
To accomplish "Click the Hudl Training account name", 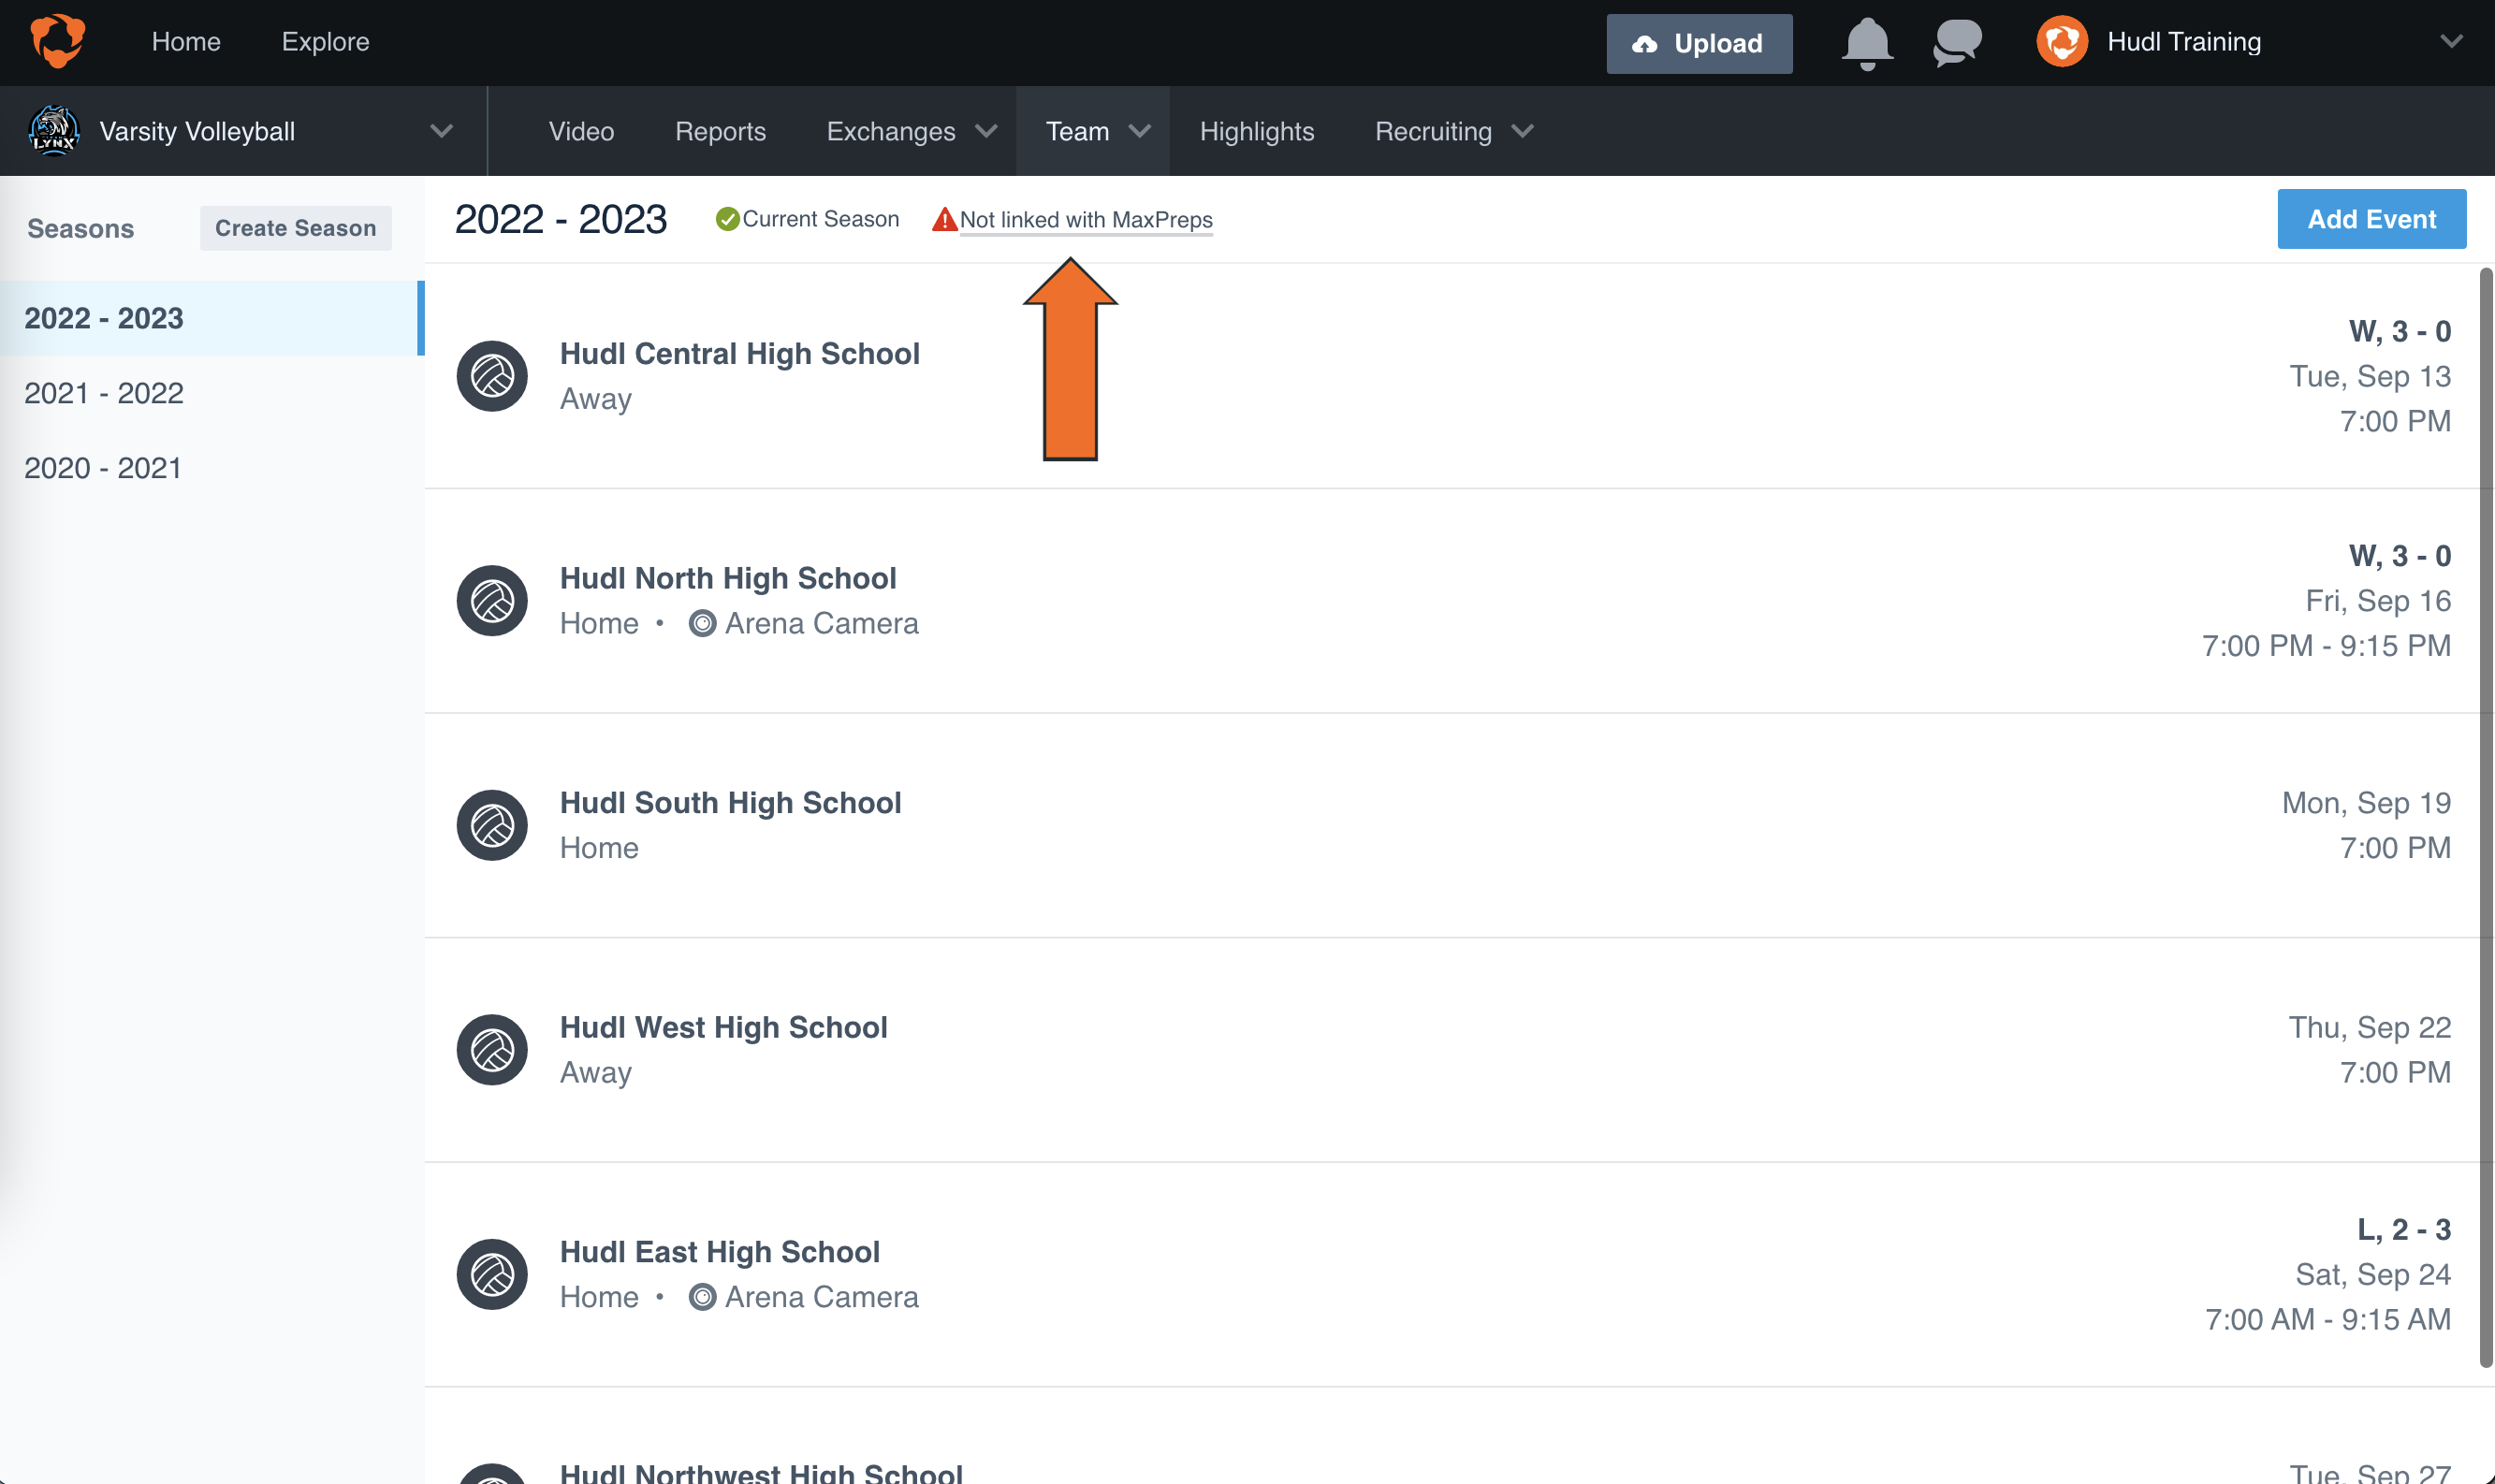I will [2184, 42].
